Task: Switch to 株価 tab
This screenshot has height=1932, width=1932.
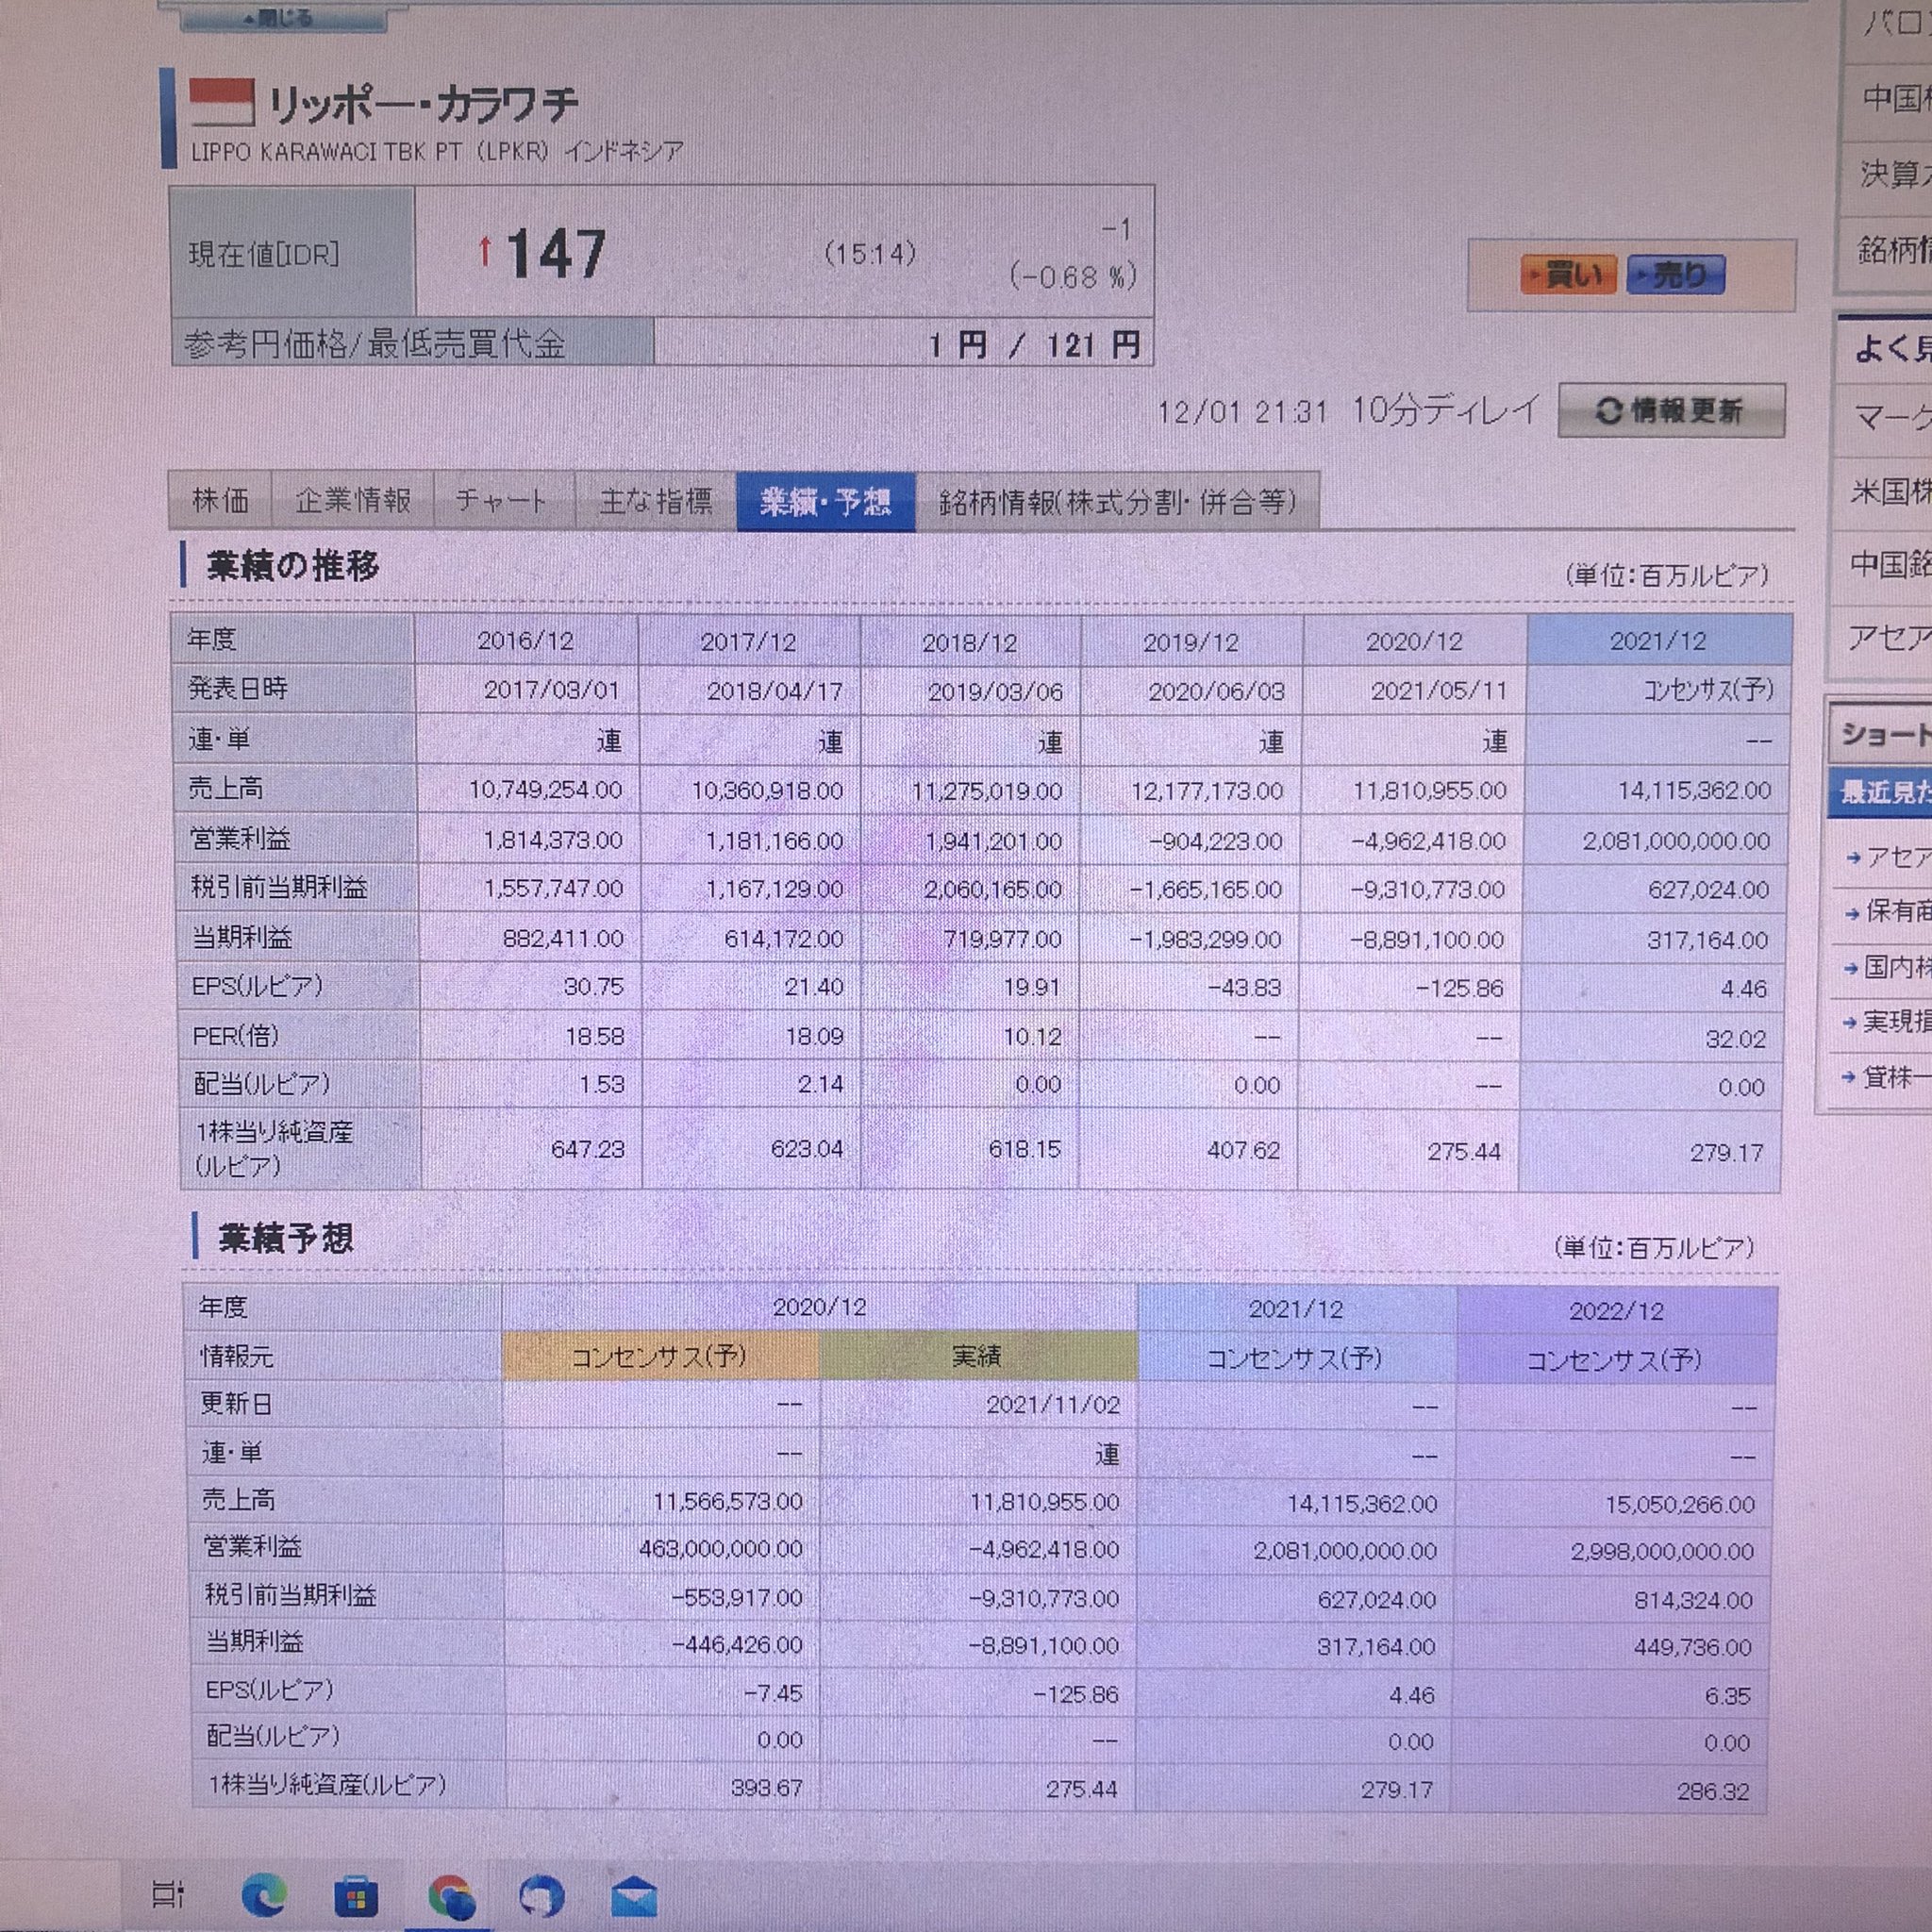Action: 220,500
